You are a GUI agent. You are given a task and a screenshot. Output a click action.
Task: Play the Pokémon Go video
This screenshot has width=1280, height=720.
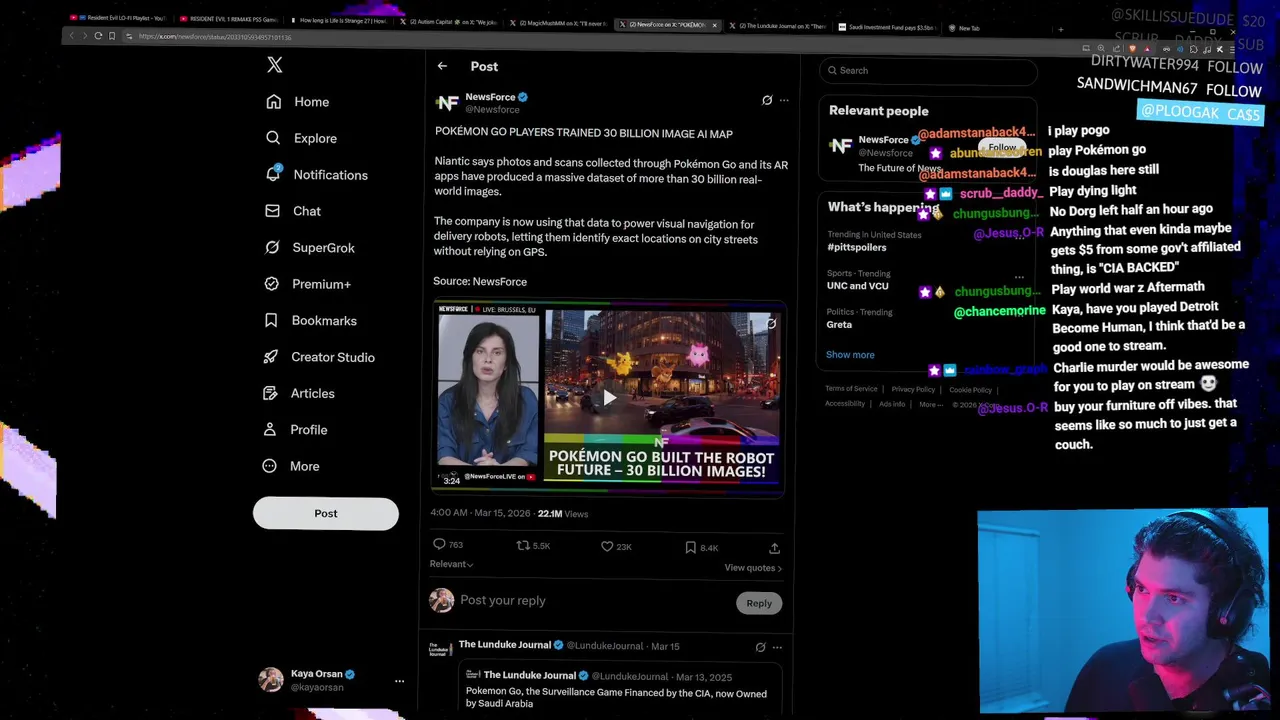click(x=609, y=398)
